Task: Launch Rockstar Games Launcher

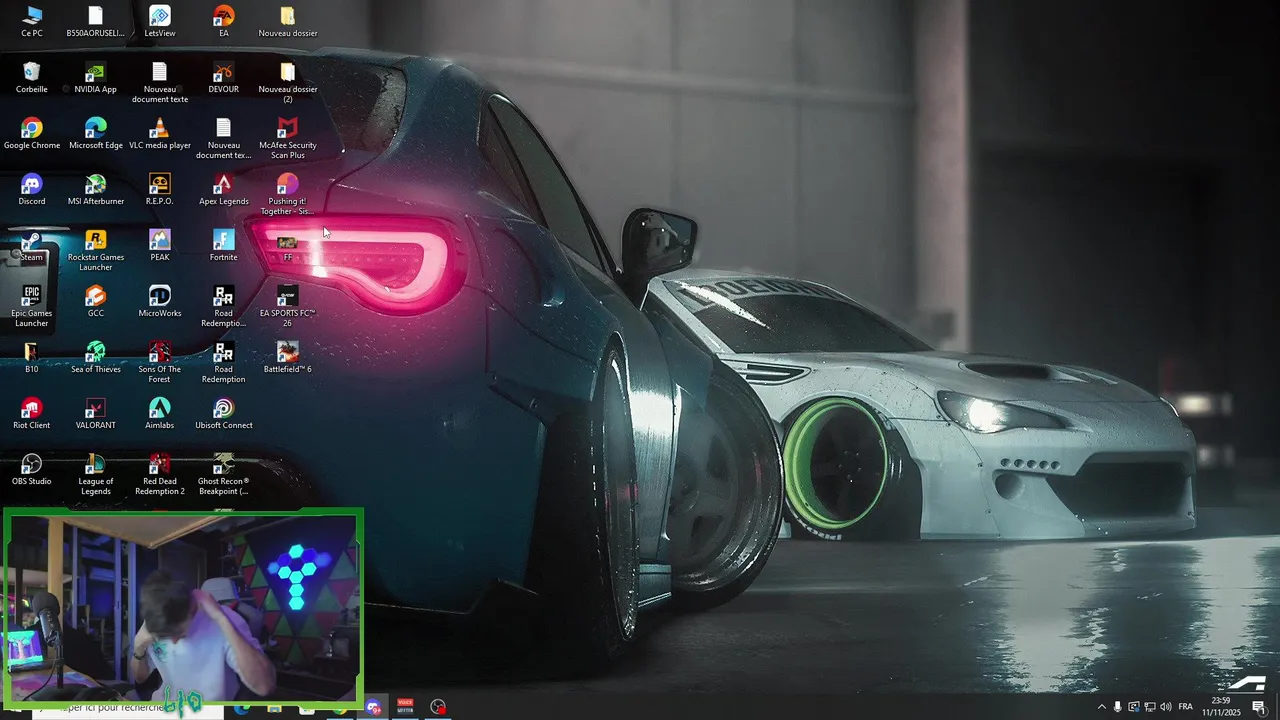Action: pos(96,251)
